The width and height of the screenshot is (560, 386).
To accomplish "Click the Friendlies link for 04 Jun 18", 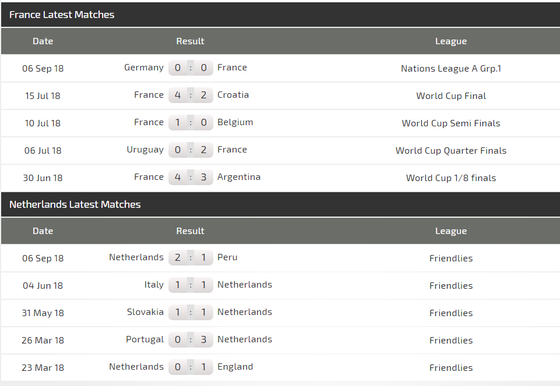I will click(x=451, y=286).
